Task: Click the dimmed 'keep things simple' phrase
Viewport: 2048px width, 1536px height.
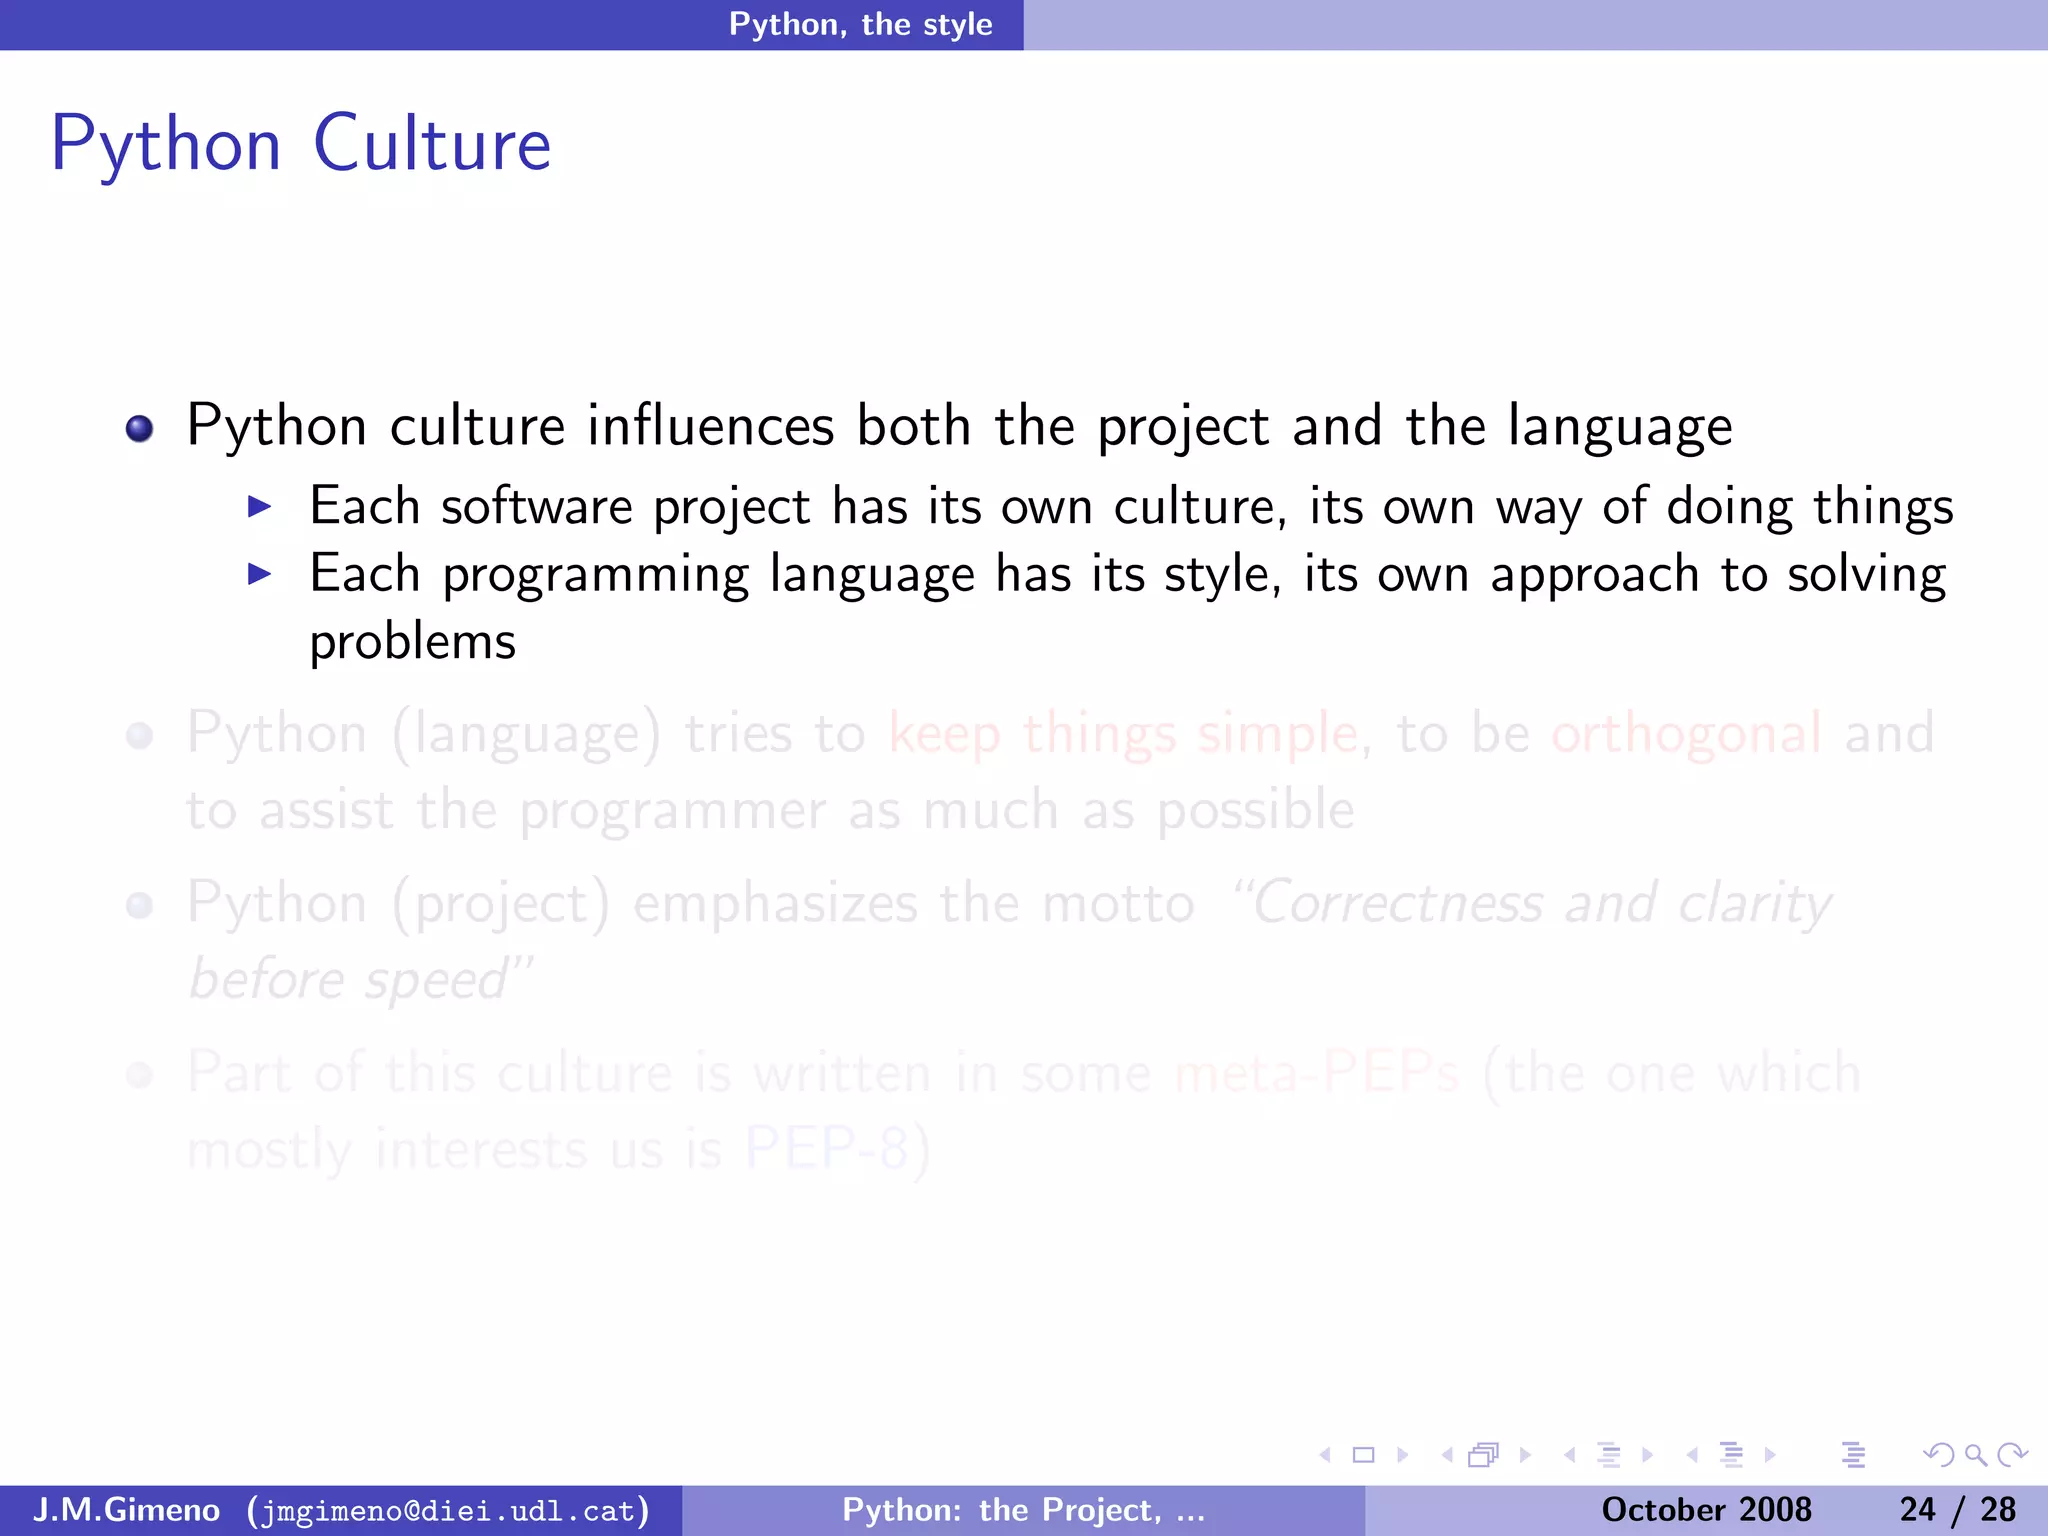Action: pyautogui.click(x=1124, y=735)
